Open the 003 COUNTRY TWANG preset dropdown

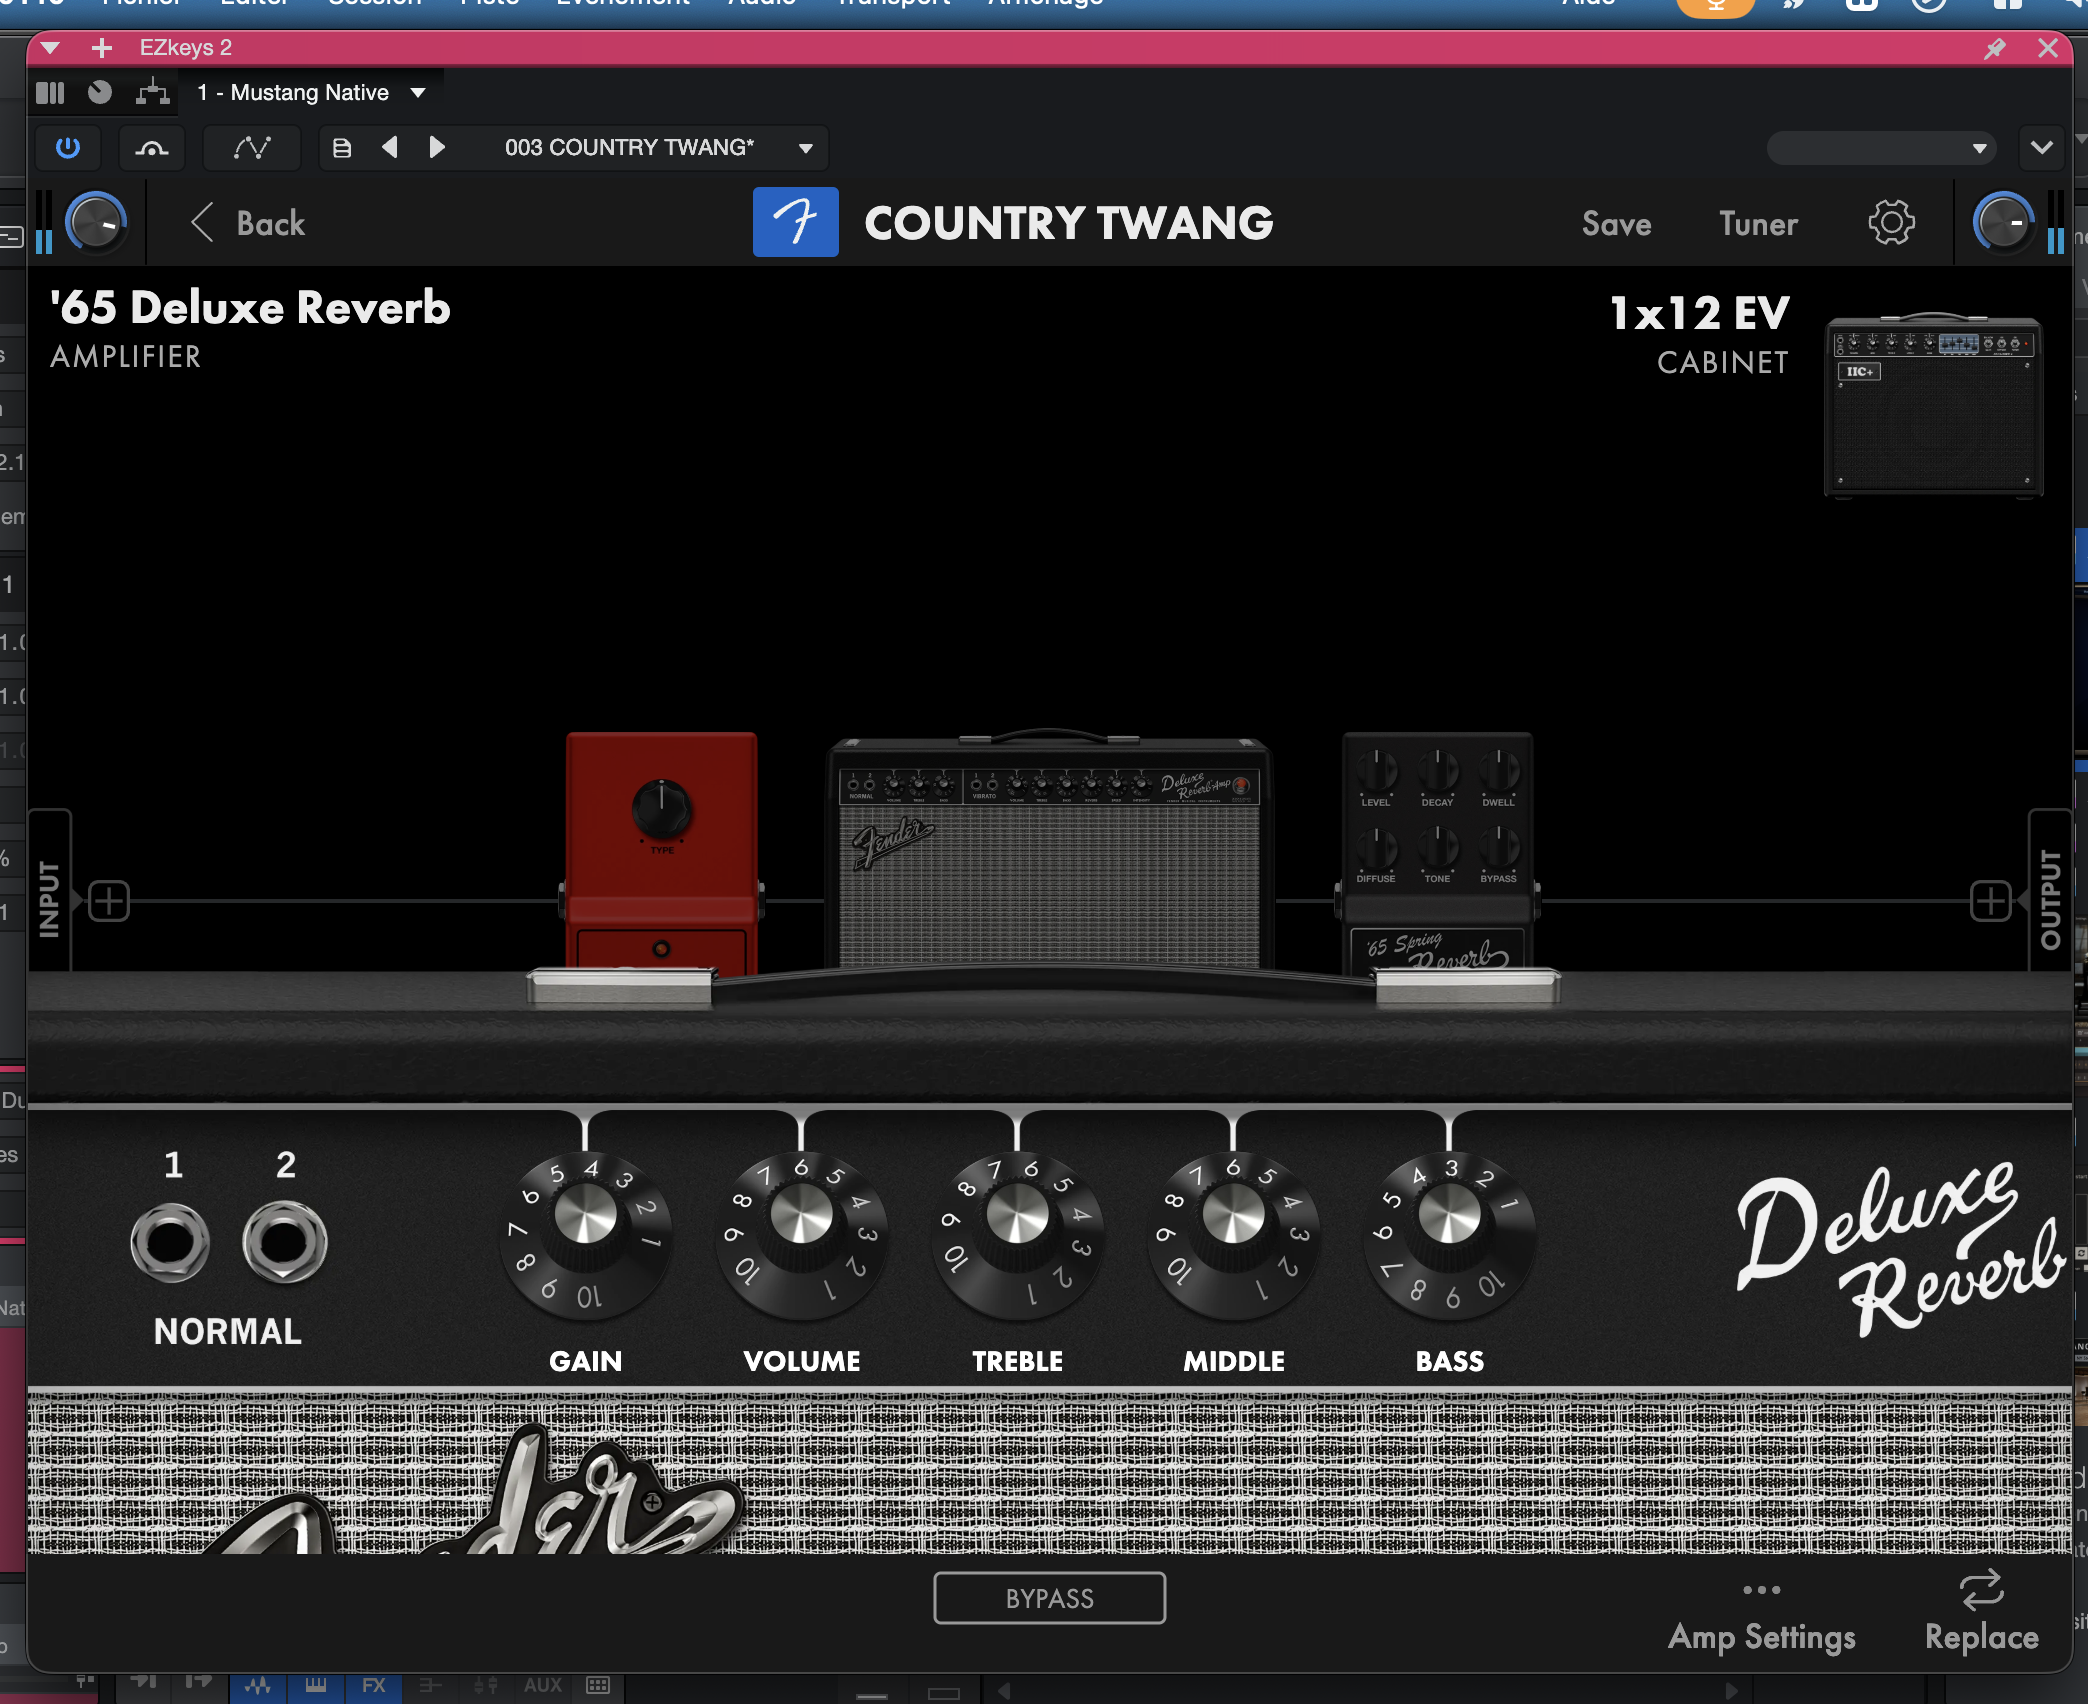click(x=805, y=148)
